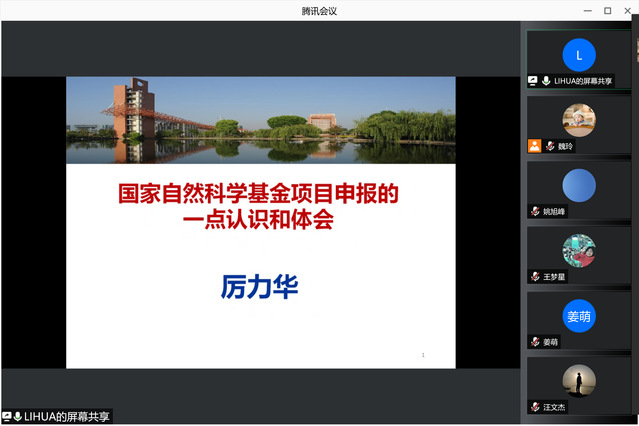The height and width of the screenshot is (426, 639).
Task: Select 王梦星's participant avatar
Action: click(579, 251)
